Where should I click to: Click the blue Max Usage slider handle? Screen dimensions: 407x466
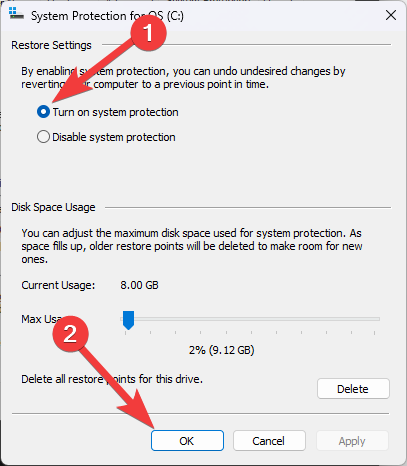click(128, 320)
